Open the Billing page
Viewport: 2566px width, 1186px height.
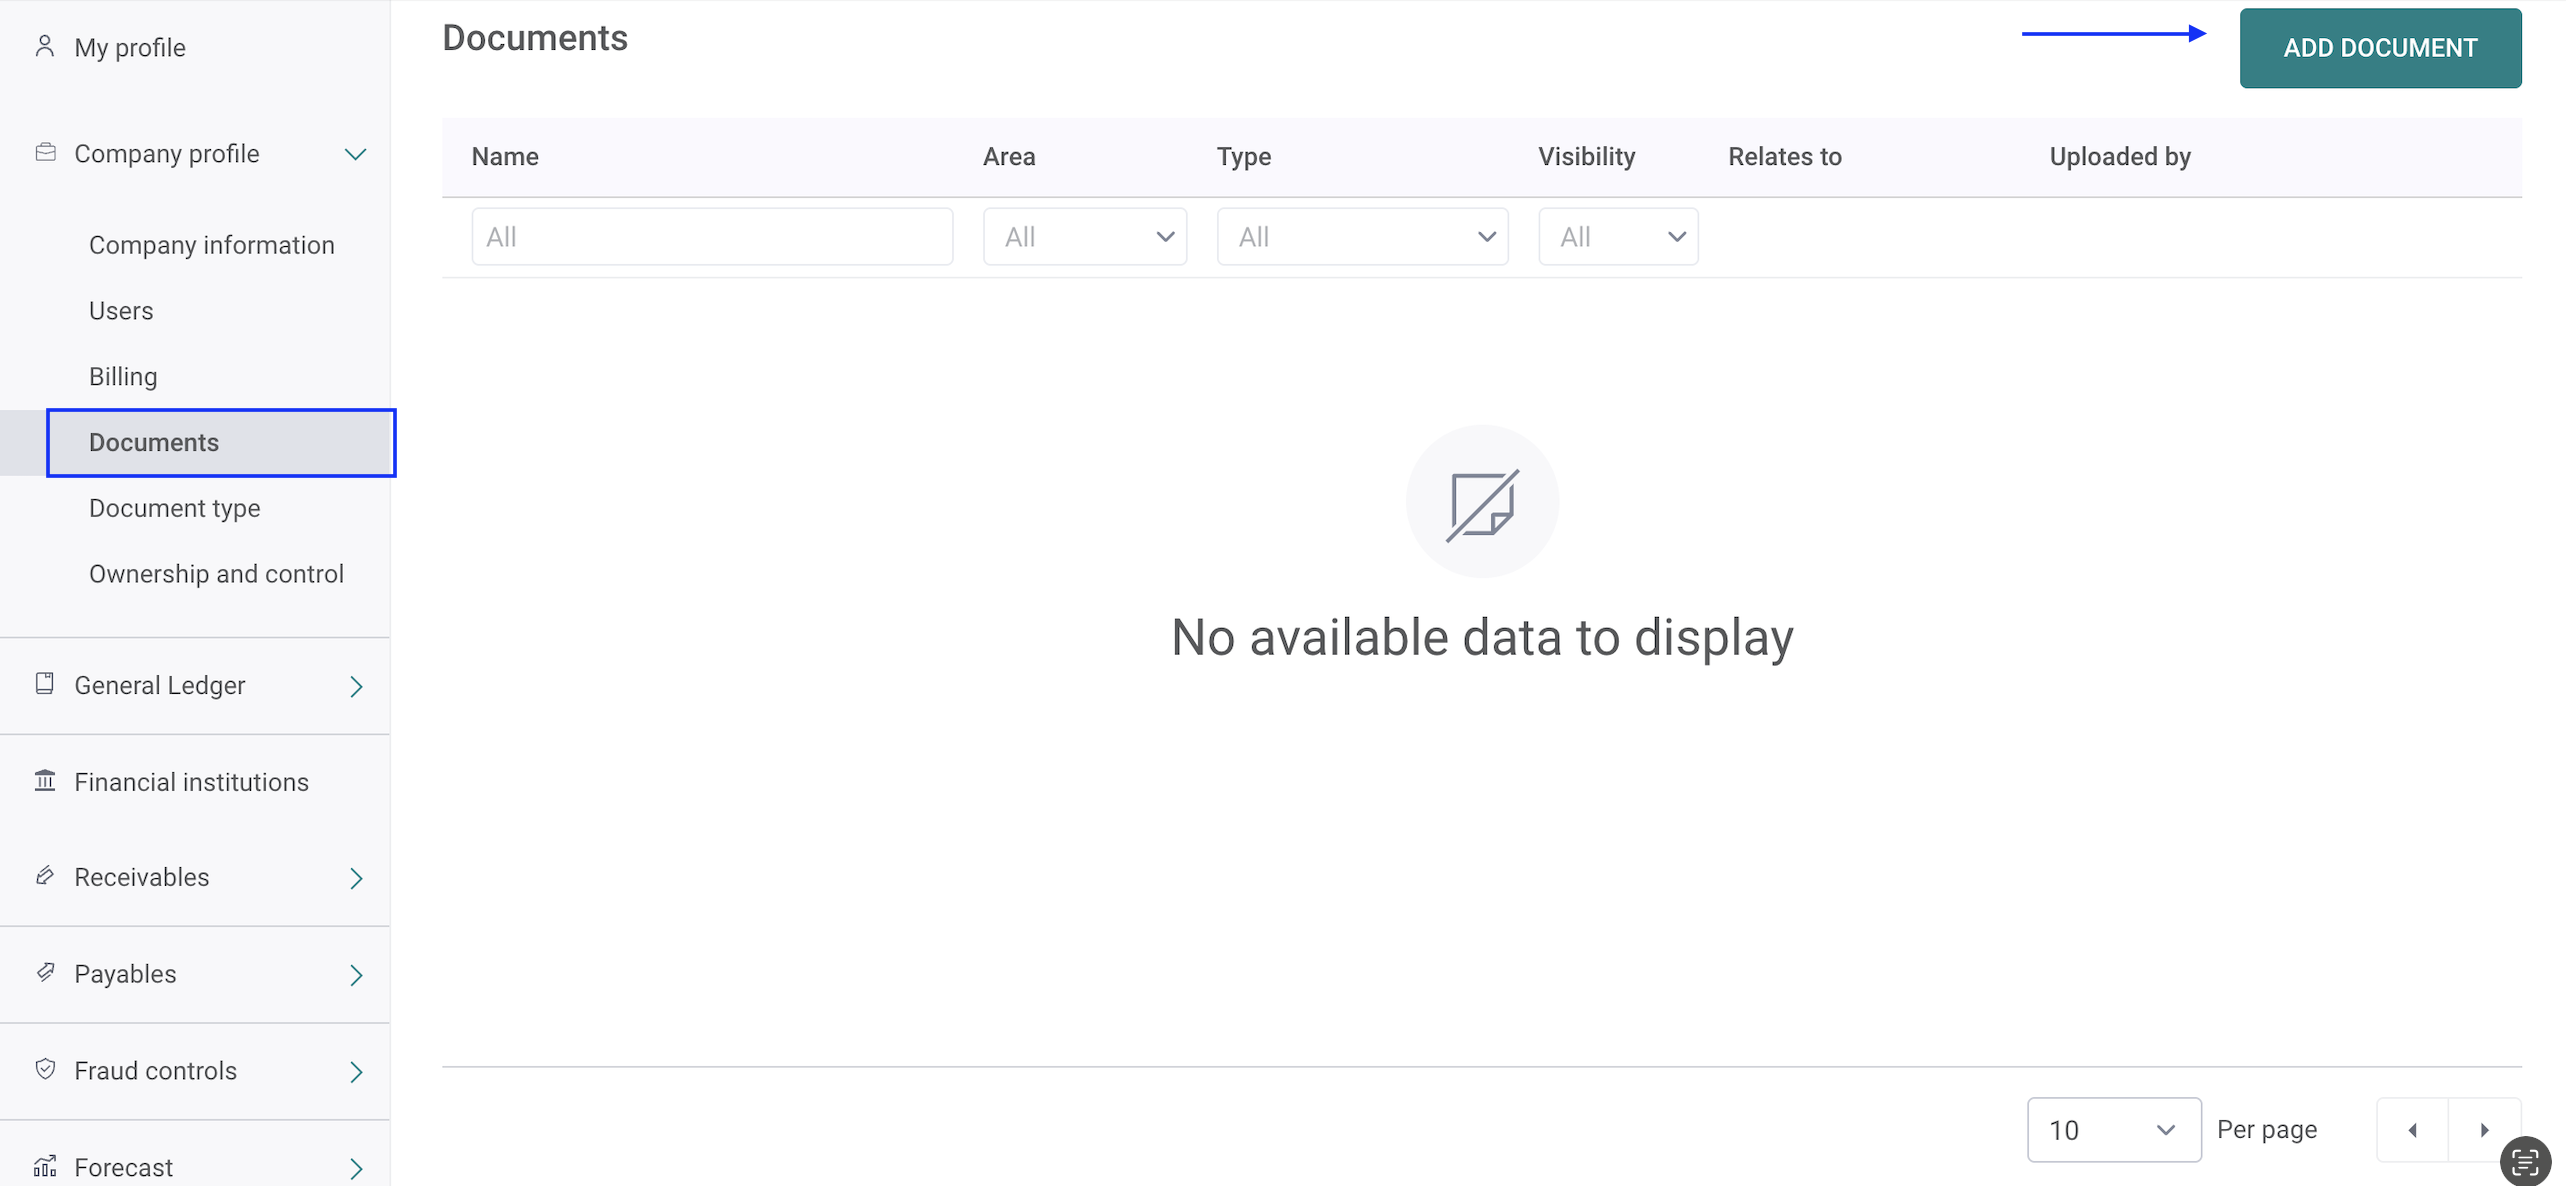pyautogui.click(x=123, y=377)
